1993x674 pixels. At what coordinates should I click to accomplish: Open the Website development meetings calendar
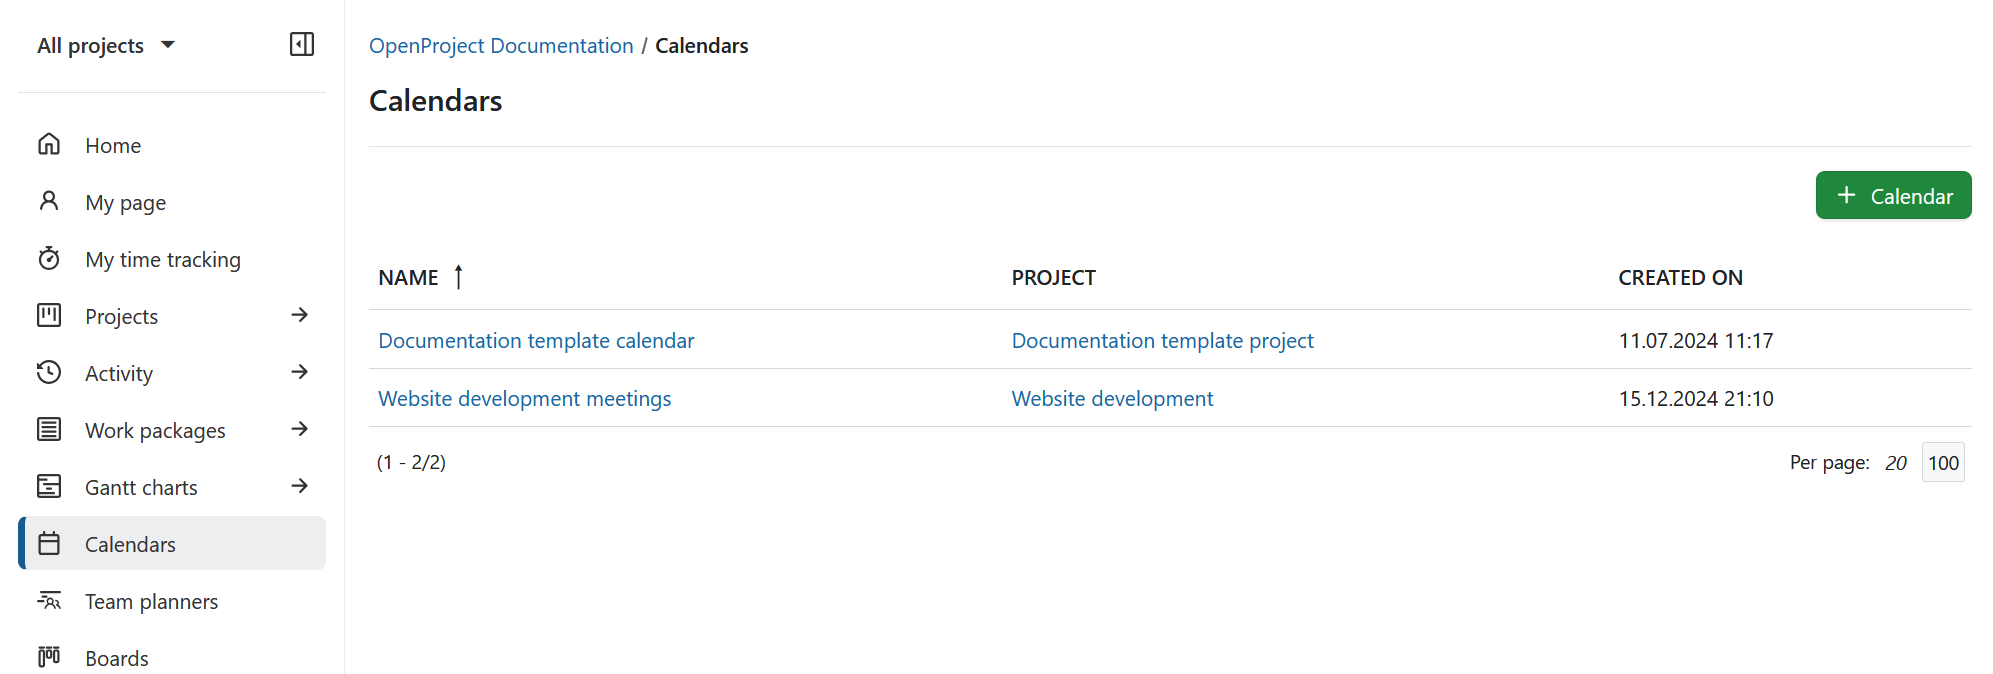524,398
